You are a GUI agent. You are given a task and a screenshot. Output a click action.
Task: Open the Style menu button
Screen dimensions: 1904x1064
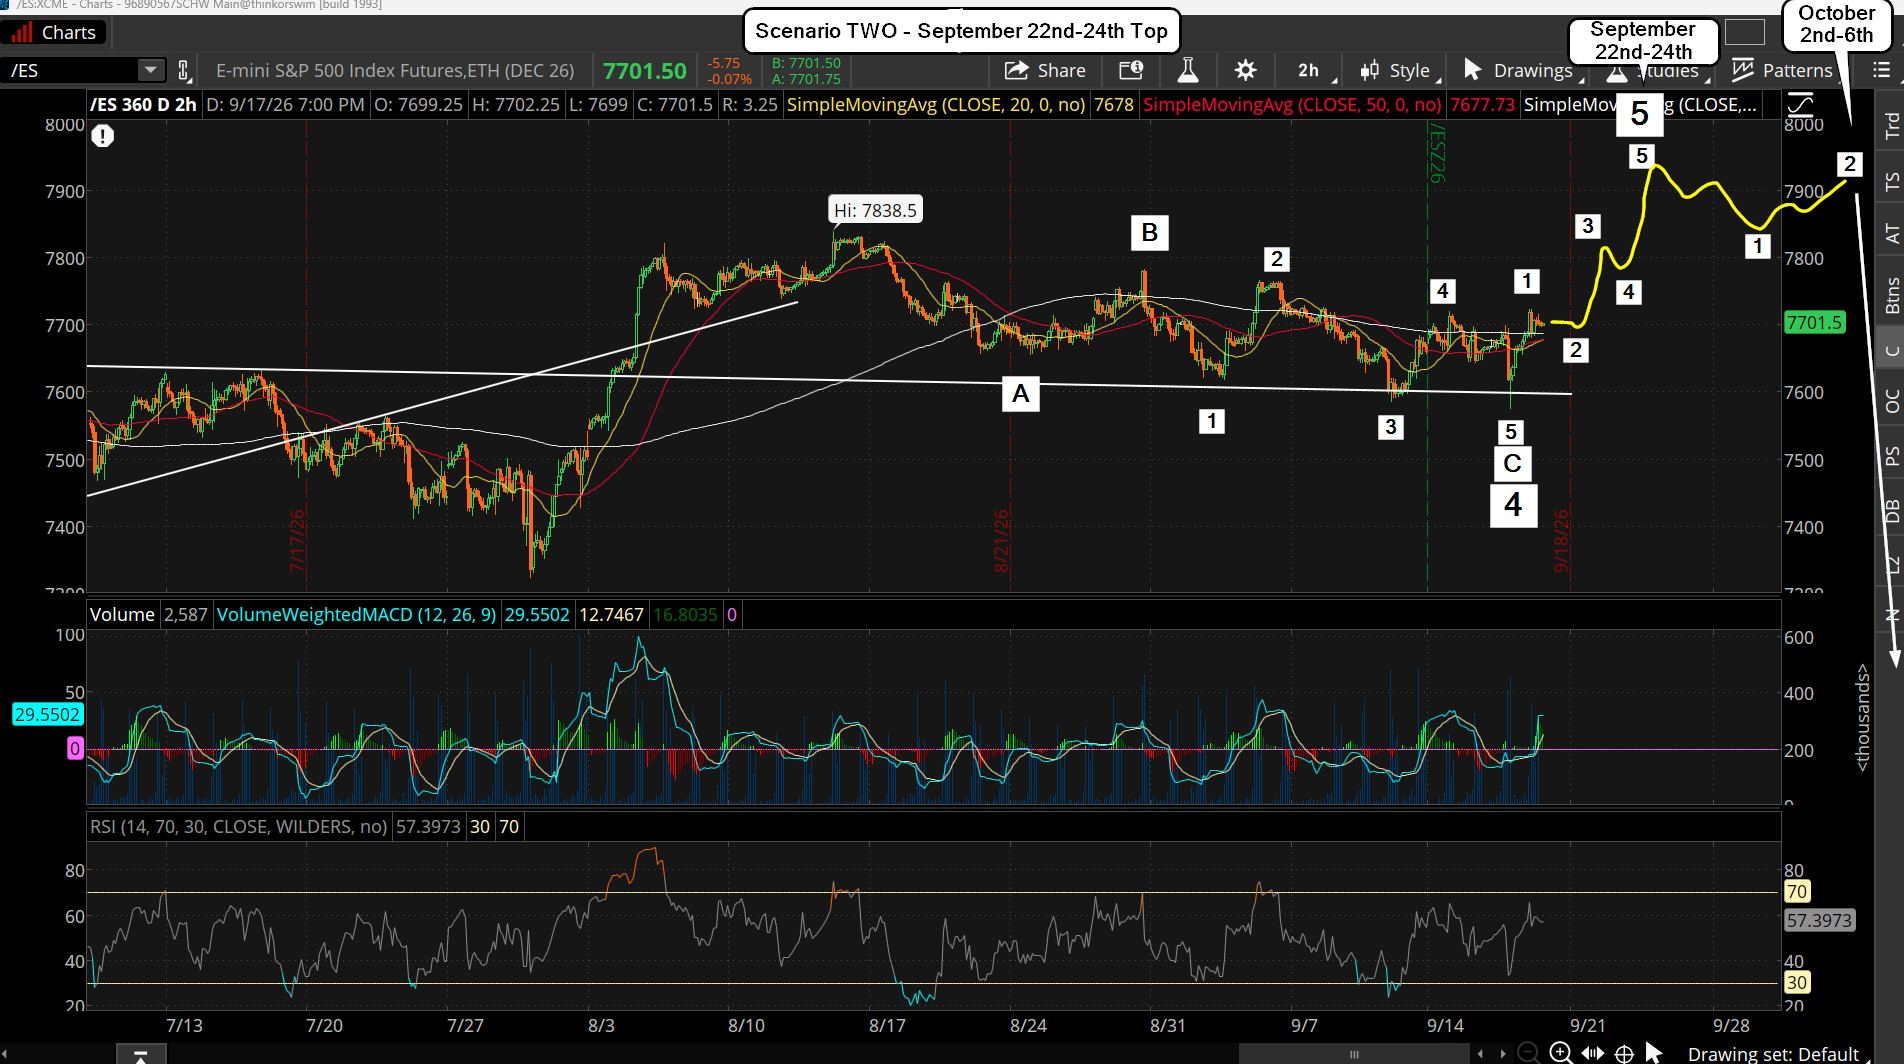pos(1398,70)
